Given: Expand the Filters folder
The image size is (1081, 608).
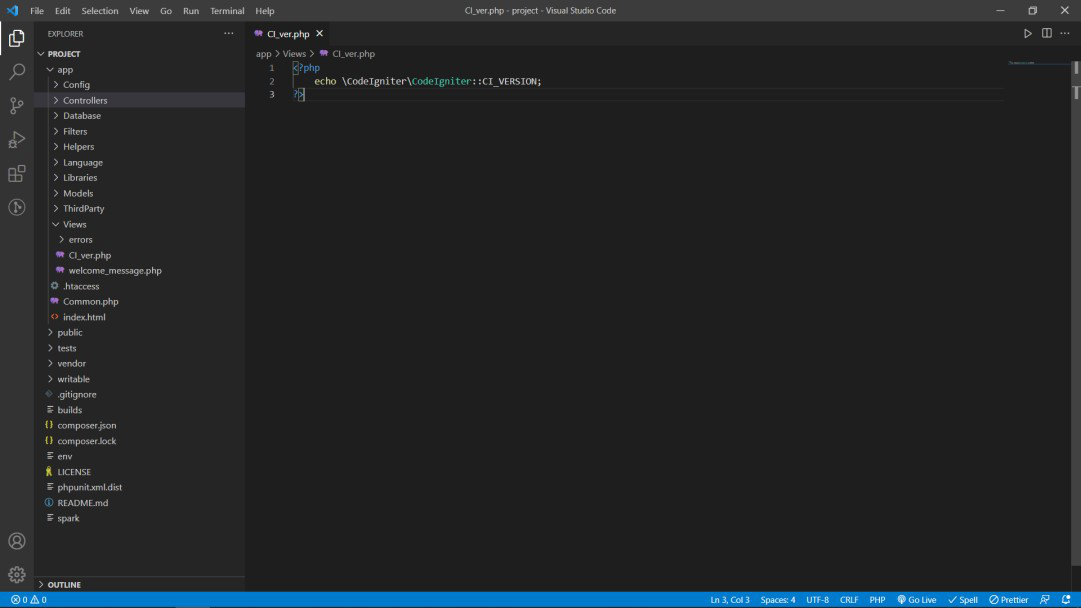Looking at the screenshot, I should coord(139,131).
